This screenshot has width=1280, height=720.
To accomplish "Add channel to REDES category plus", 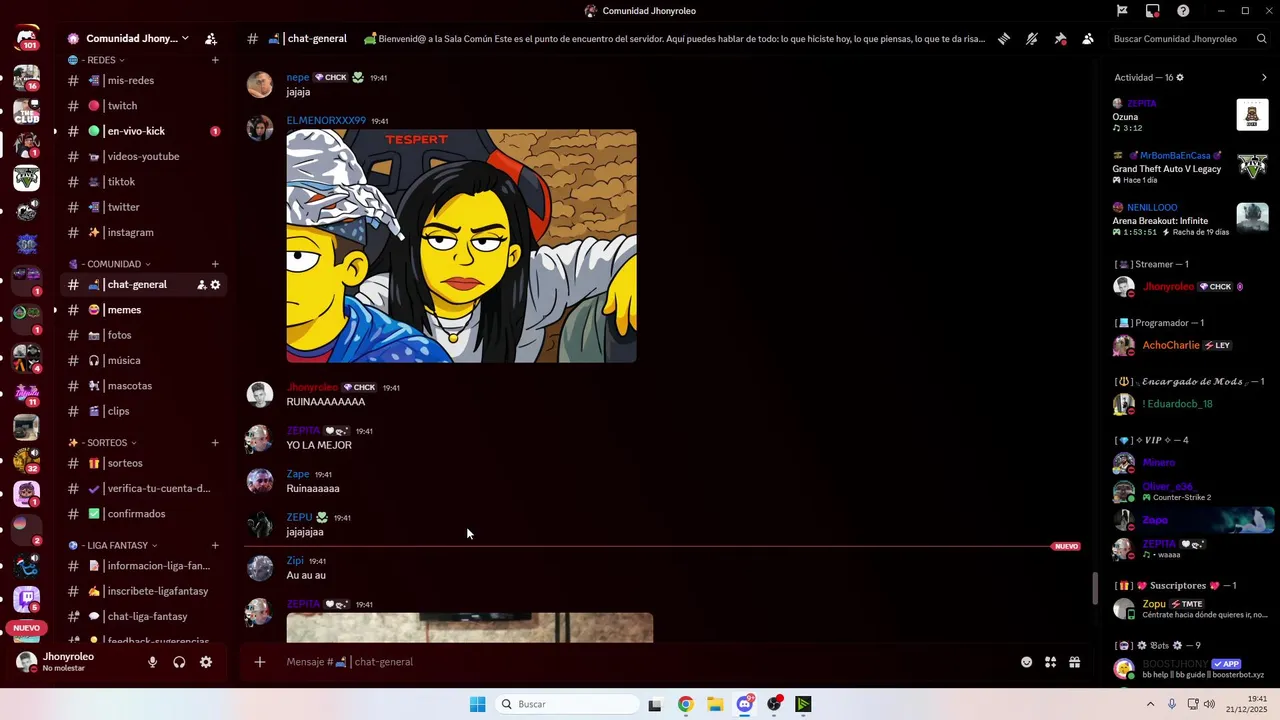I will [215, 60].
